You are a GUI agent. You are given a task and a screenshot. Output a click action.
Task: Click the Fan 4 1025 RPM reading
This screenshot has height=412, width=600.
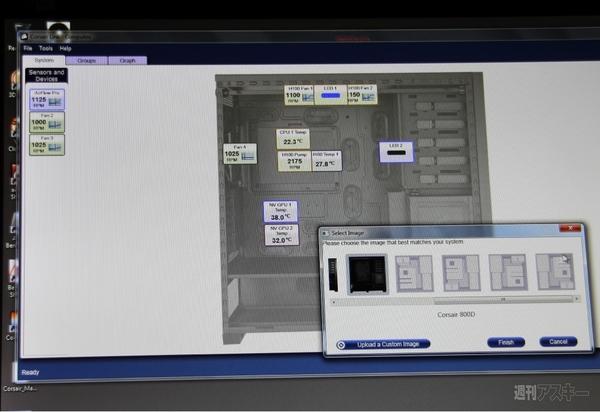pyautogui.click(x=232, y=154)
